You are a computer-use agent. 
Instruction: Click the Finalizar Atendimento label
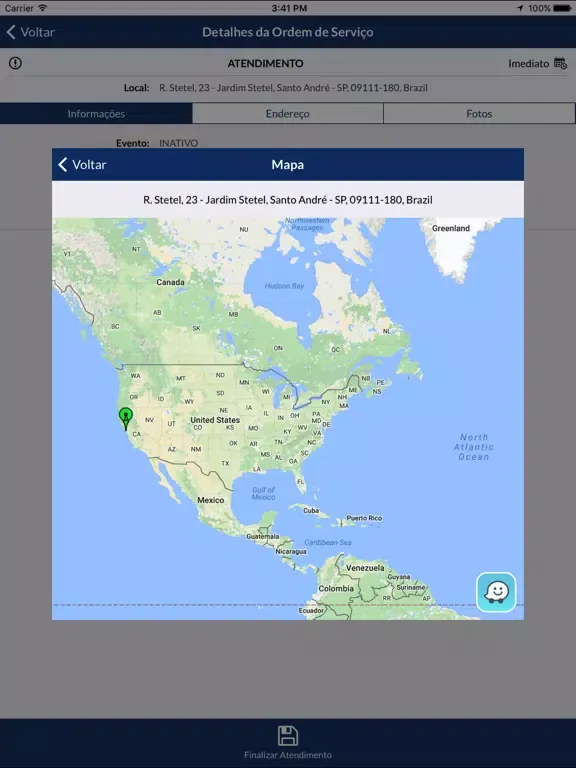click(x=288, y=755)
